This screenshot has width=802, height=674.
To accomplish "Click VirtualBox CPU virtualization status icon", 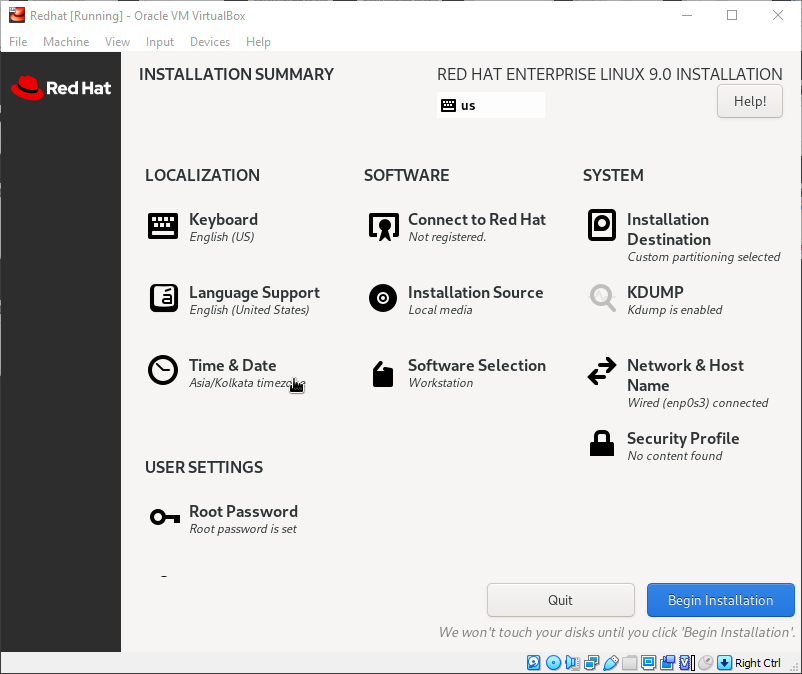I will 686,663.
